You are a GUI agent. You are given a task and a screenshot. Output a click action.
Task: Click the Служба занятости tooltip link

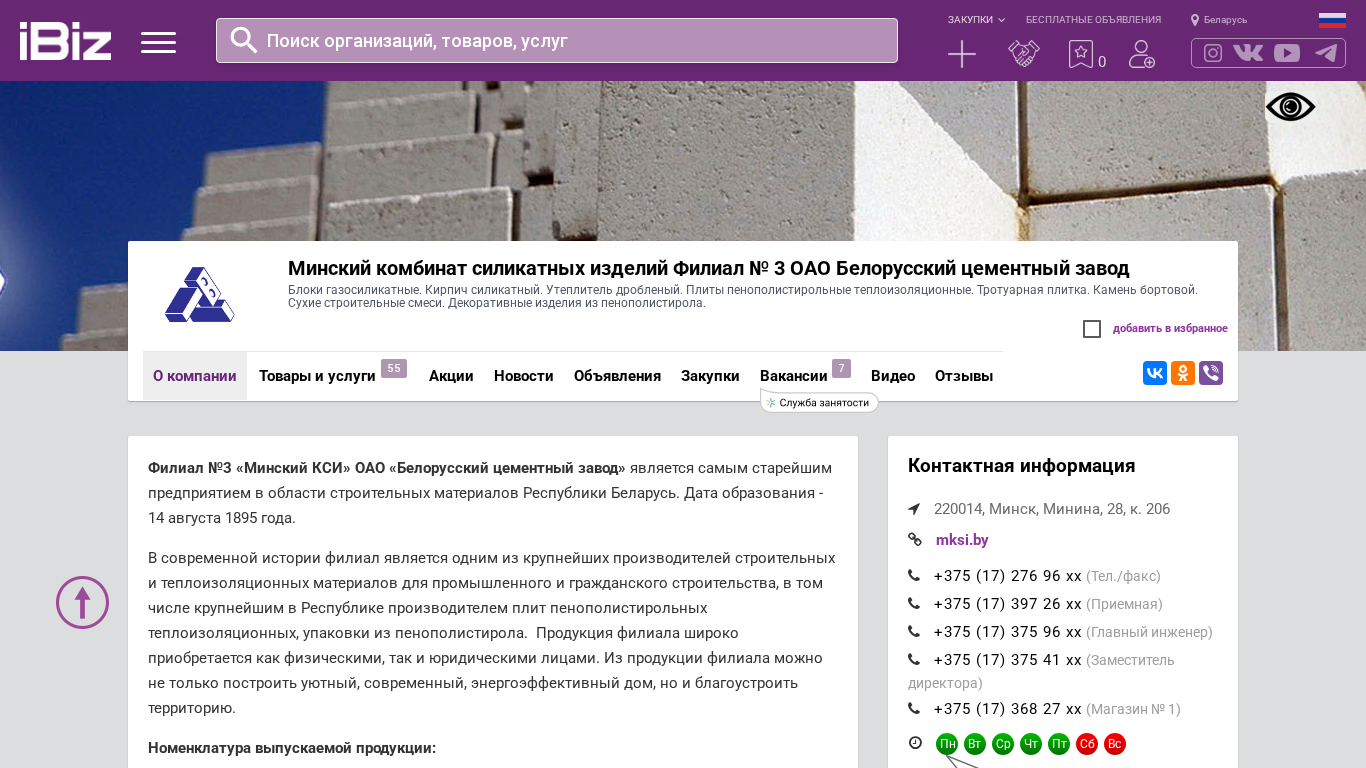[819, 403]
